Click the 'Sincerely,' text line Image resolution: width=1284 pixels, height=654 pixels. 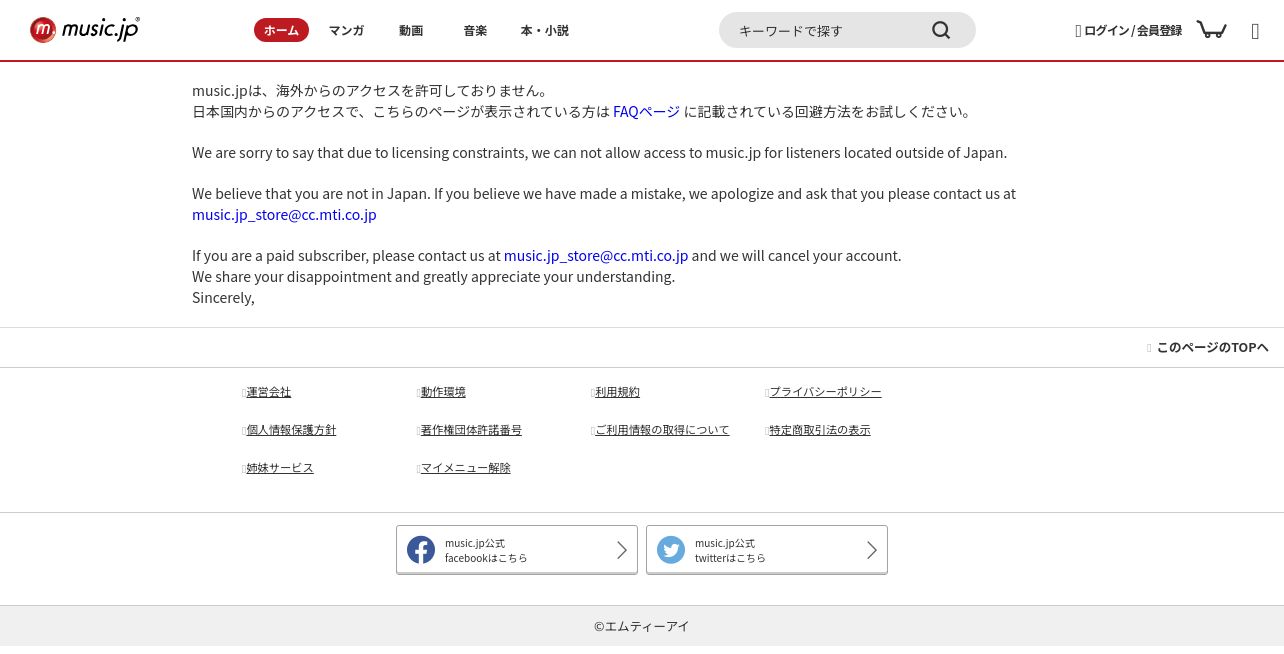223,298
